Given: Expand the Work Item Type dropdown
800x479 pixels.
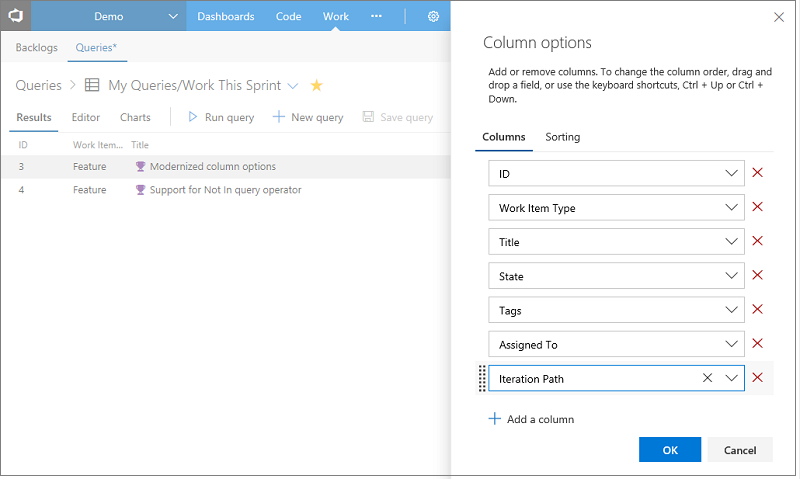Looking at the screenshot, I should [x=731, y=208].
